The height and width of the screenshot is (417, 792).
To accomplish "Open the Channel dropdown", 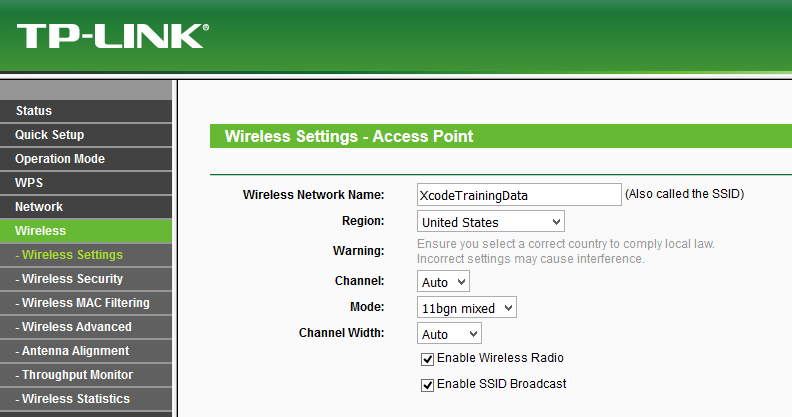I will 443,282.
